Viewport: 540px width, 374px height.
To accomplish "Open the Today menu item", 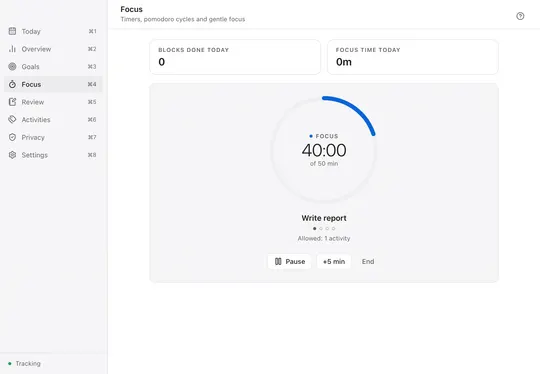I will [53, 31].
